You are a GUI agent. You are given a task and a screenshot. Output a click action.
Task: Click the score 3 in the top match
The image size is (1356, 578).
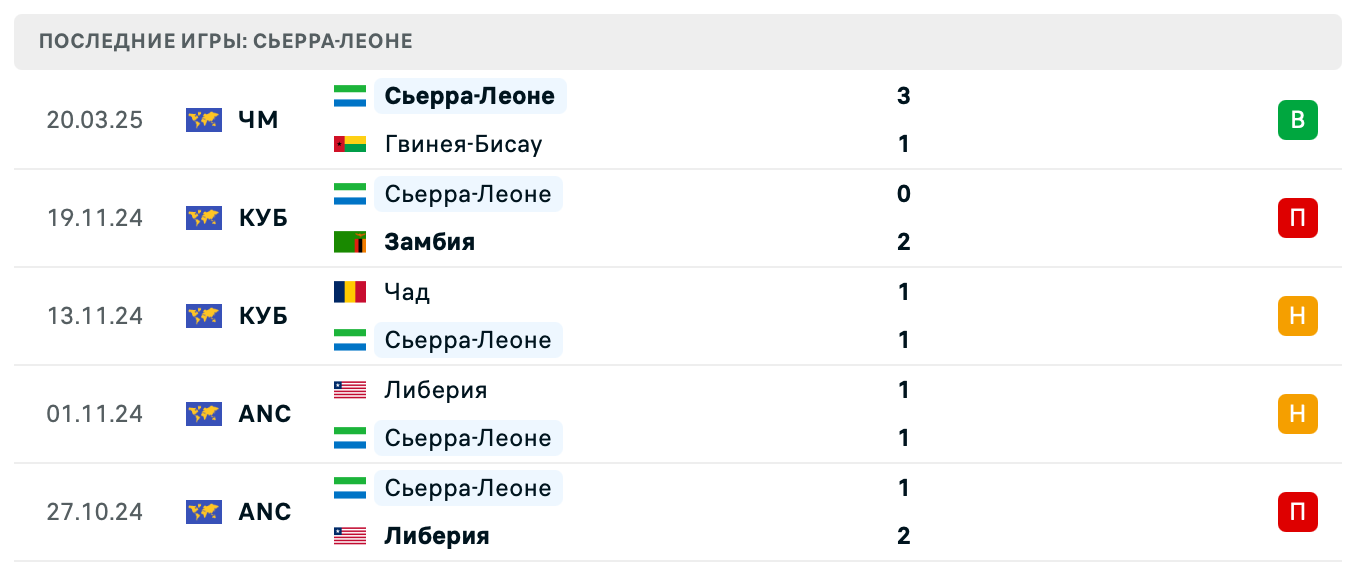click(903, 95)
